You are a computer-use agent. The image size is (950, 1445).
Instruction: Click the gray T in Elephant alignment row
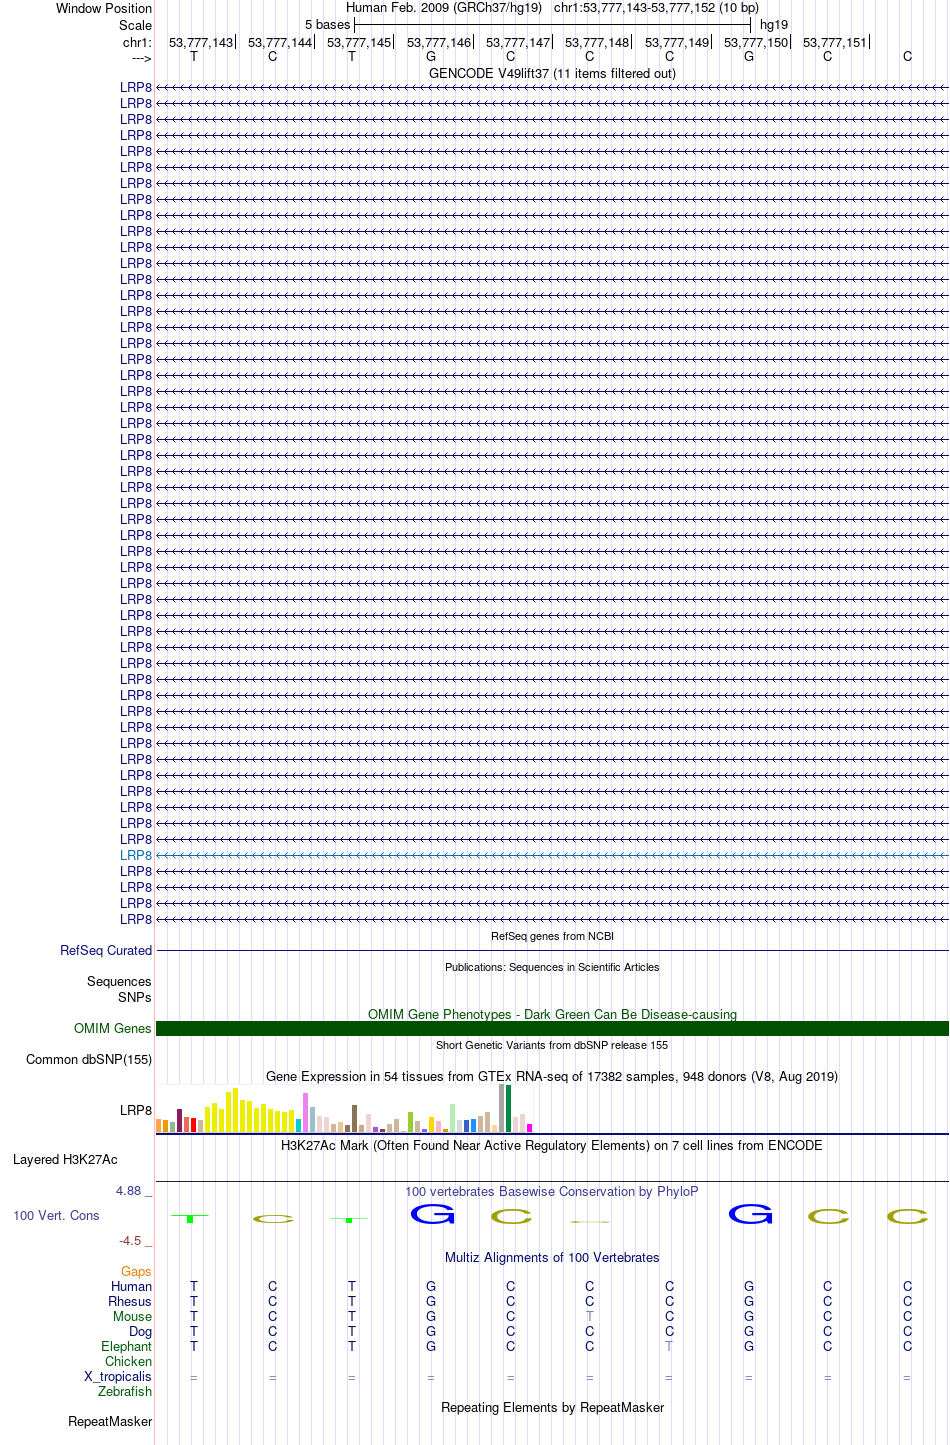(x=669, y=1346)
